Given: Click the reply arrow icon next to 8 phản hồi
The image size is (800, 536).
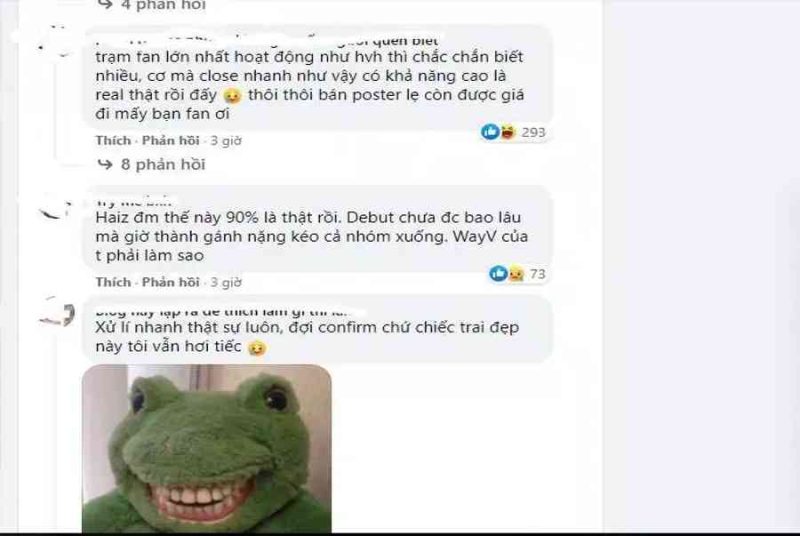Looking at the screenshot, I should (x=105, y=164).
